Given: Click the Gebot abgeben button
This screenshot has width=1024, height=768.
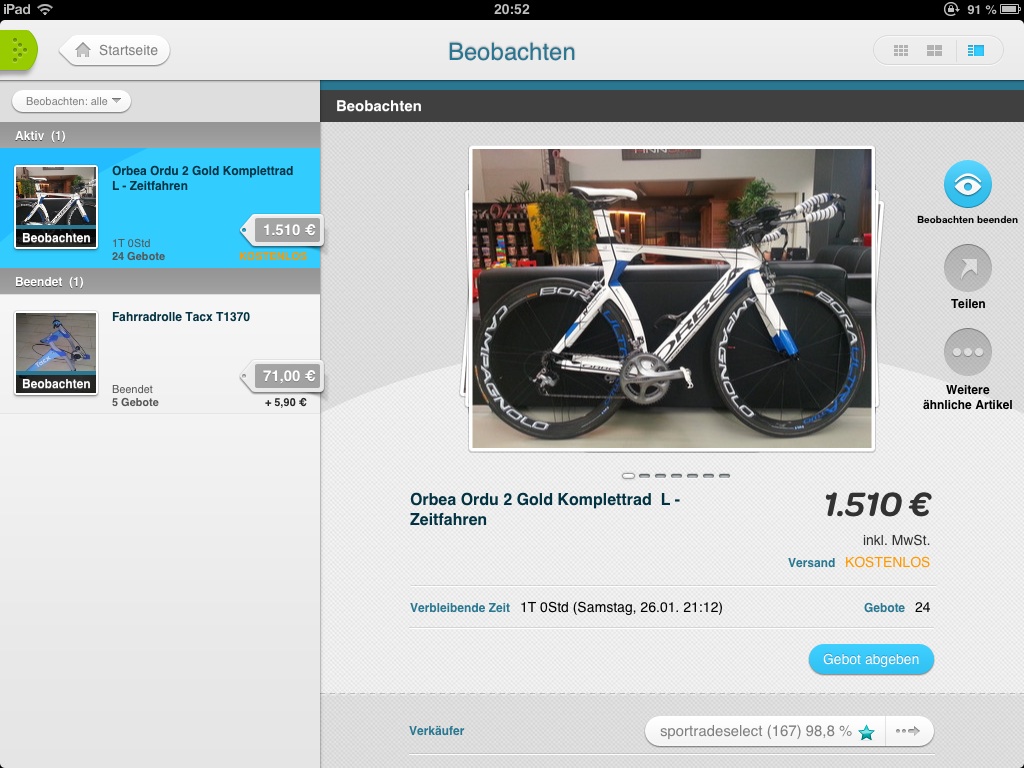Looking at the screenshot, I should tap(871, 660).
